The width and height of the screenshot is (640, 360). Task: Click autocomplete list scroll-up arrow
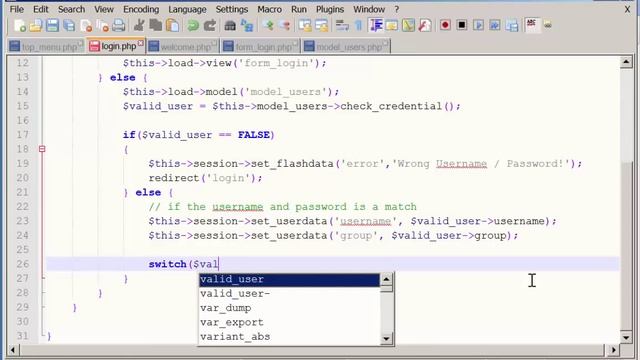pos(386,279)
